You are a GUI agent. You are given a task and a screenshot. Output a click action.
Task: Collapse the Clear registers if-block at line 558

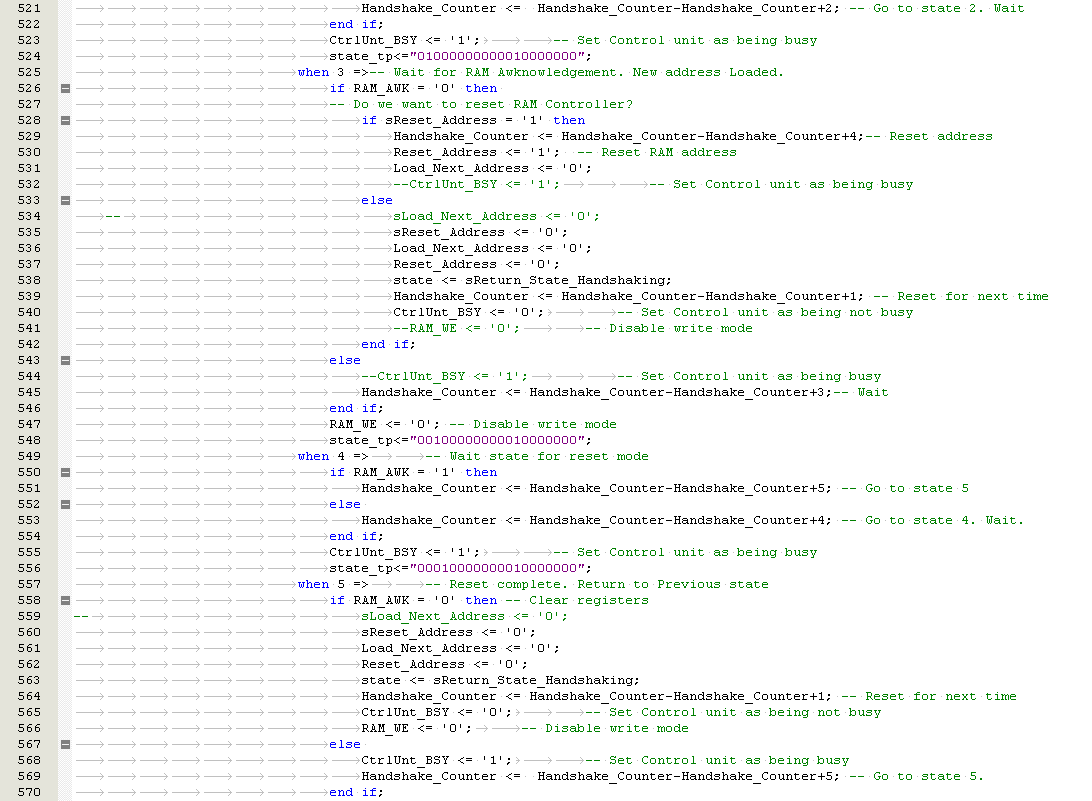tap(66, 600)
